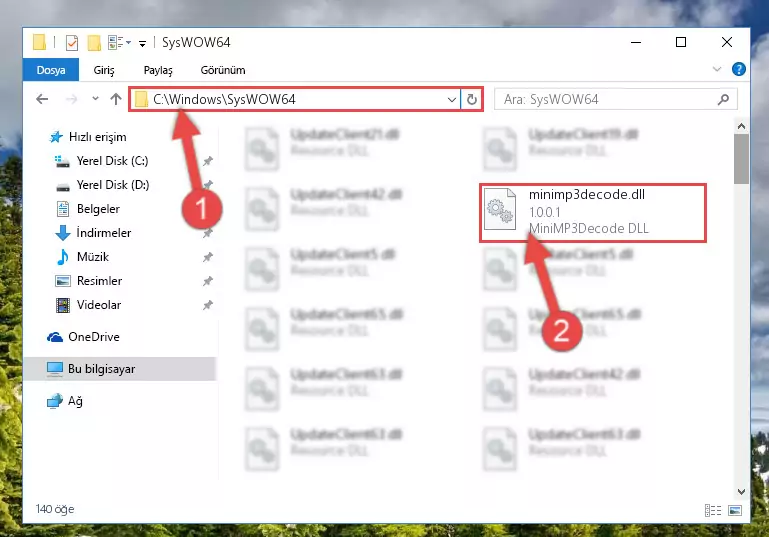Click the New folder icon in quick access toolbar
The height and width of the screenshot is (537, 769).
(x=94, y=43)
